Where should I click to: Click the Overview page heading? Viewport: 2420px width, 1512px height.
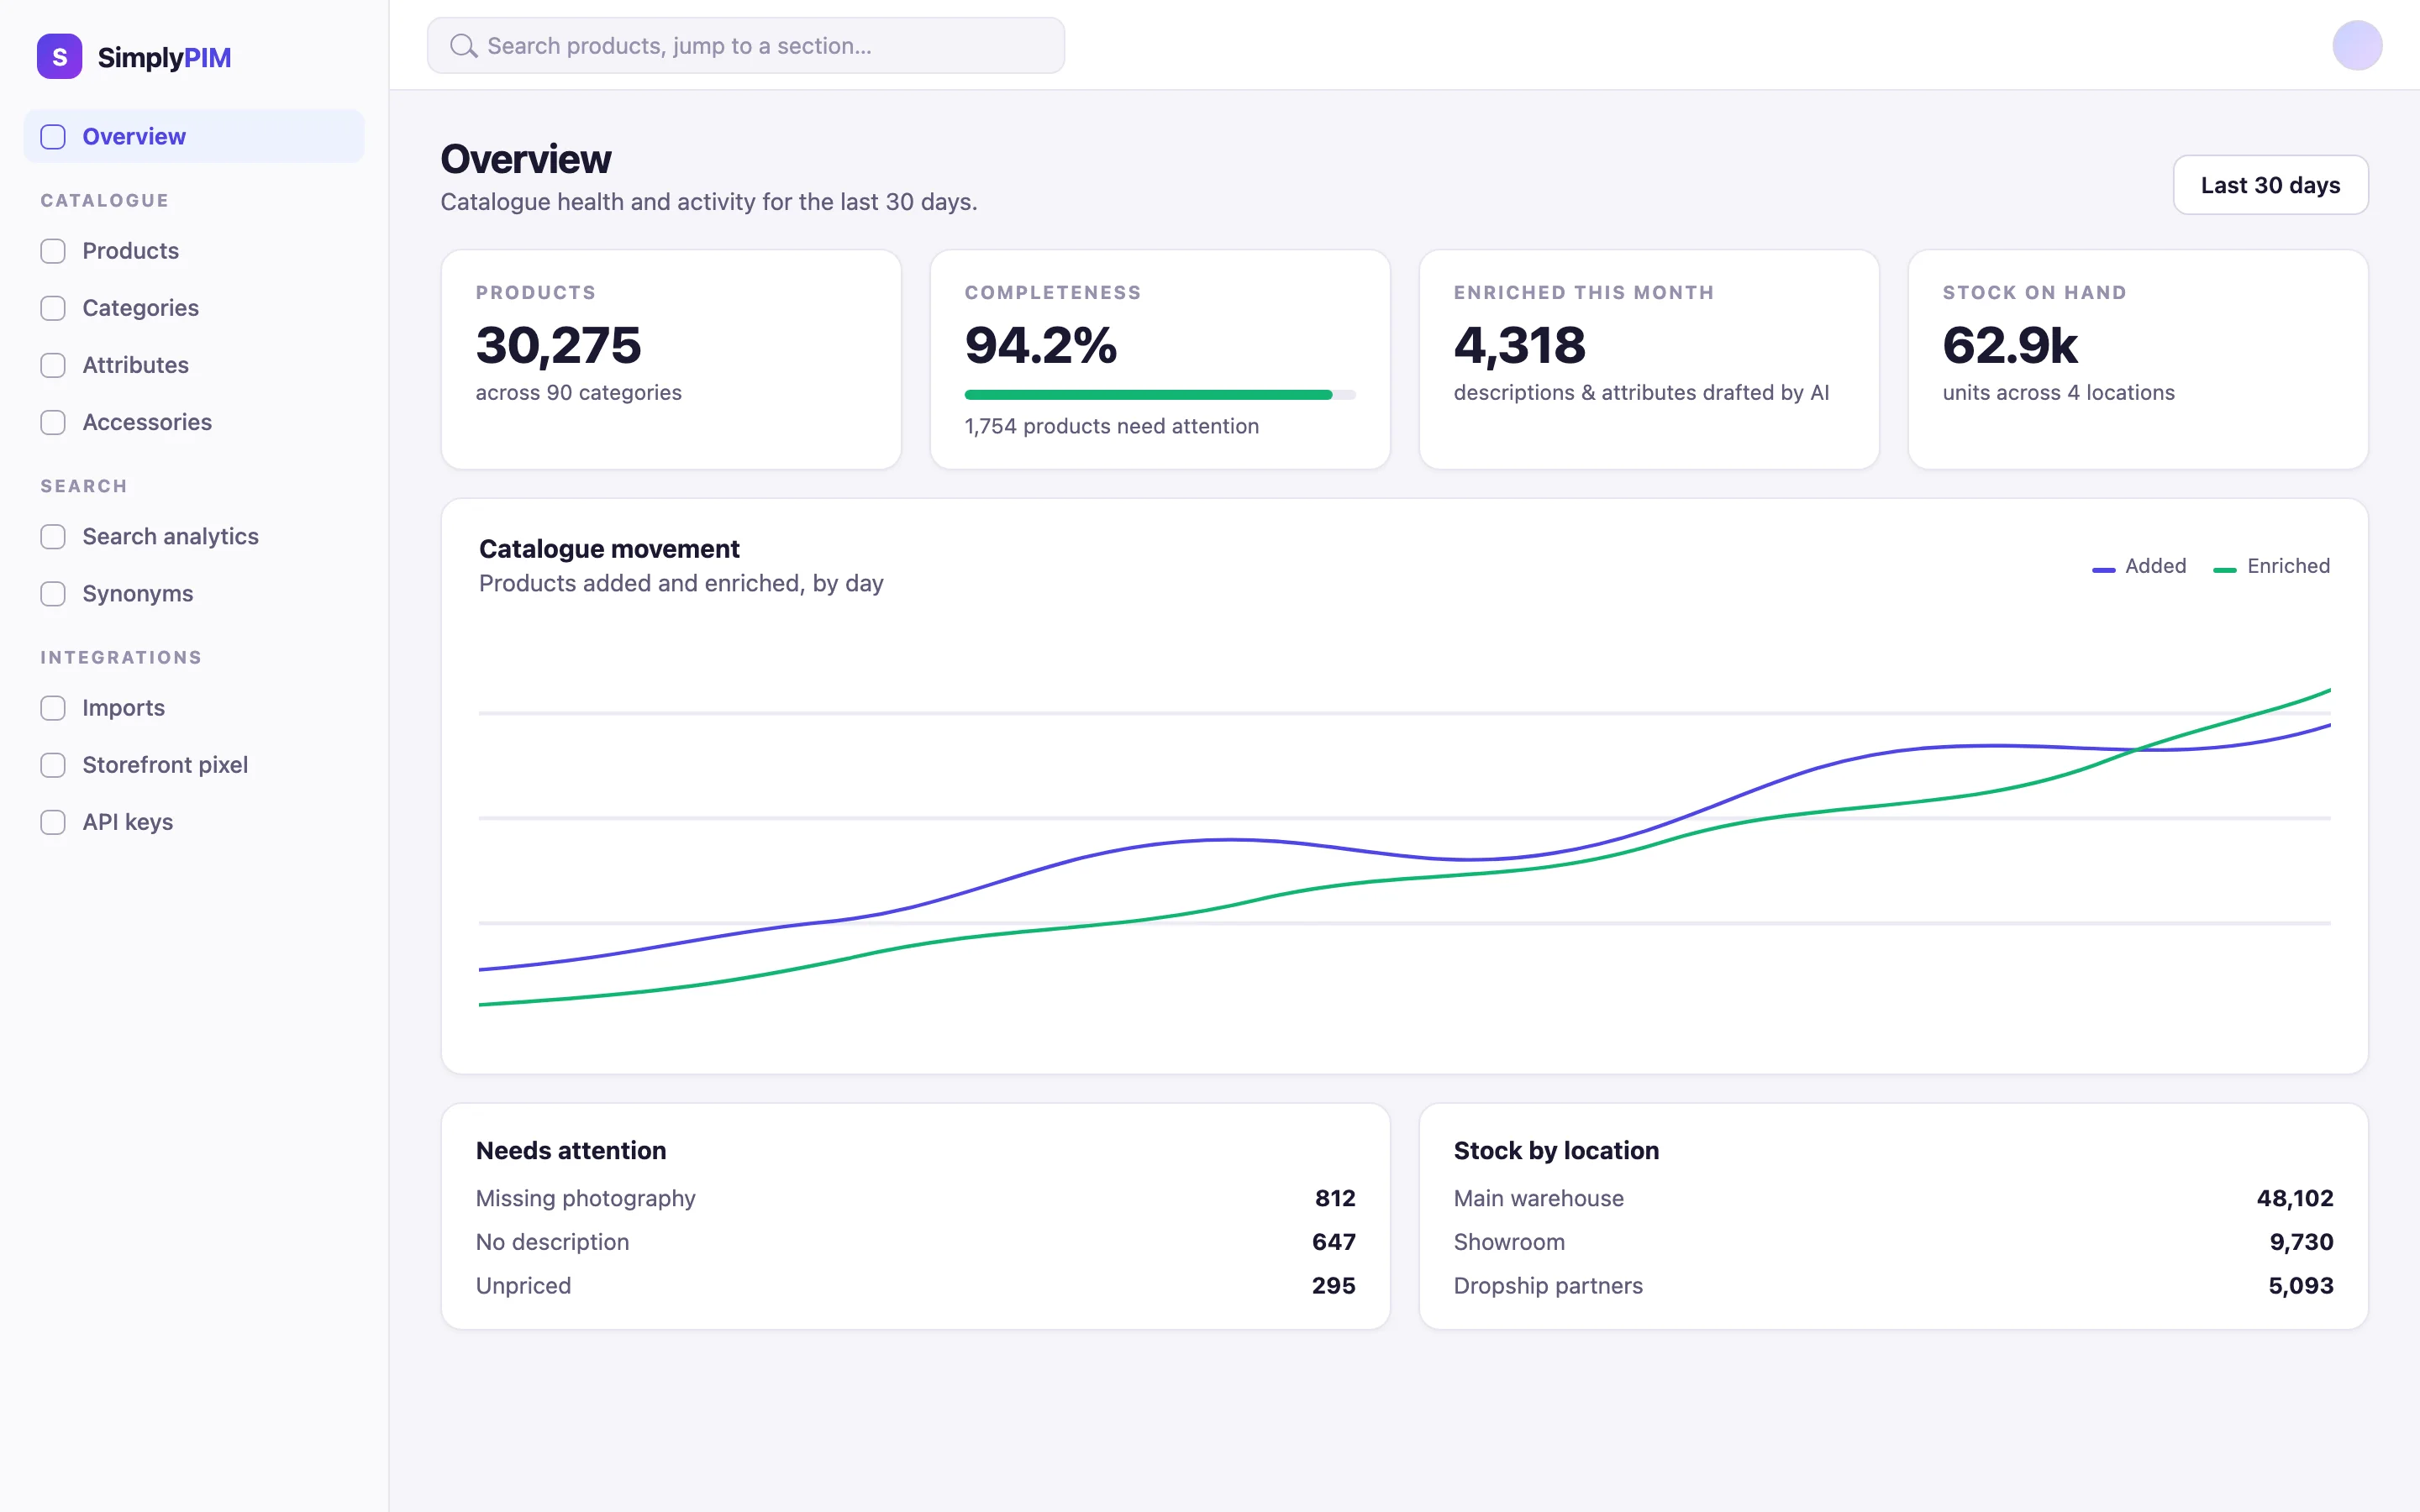(x=526, y=159)
